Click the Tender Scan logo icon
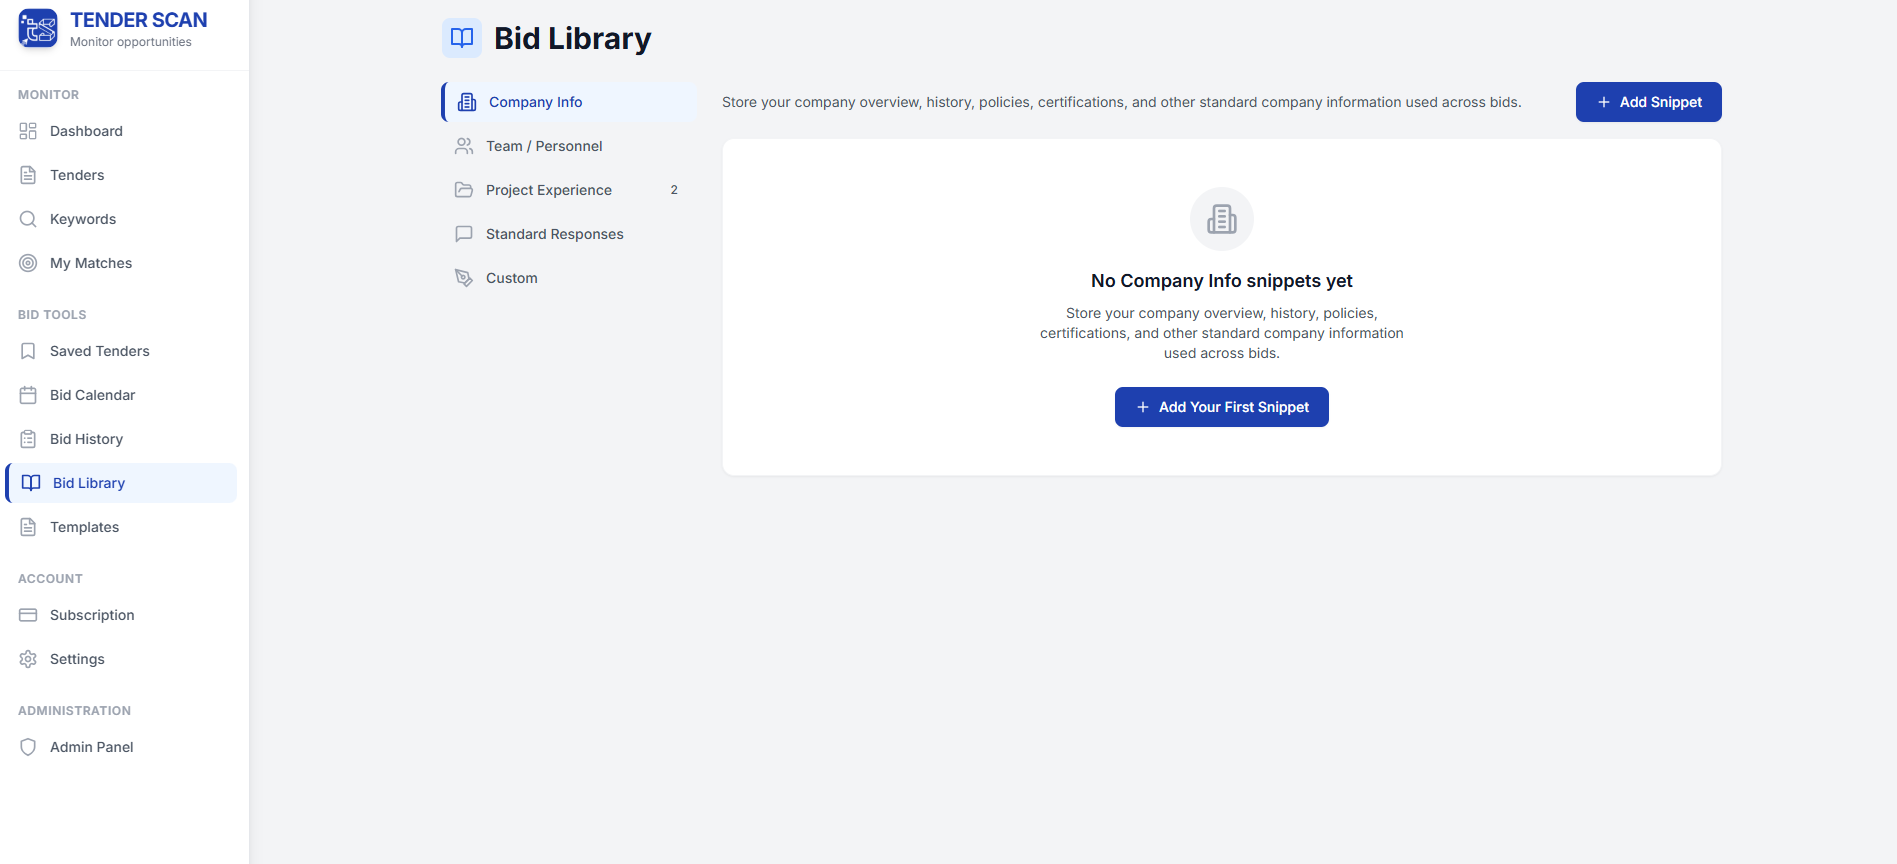 pos(38,28)
